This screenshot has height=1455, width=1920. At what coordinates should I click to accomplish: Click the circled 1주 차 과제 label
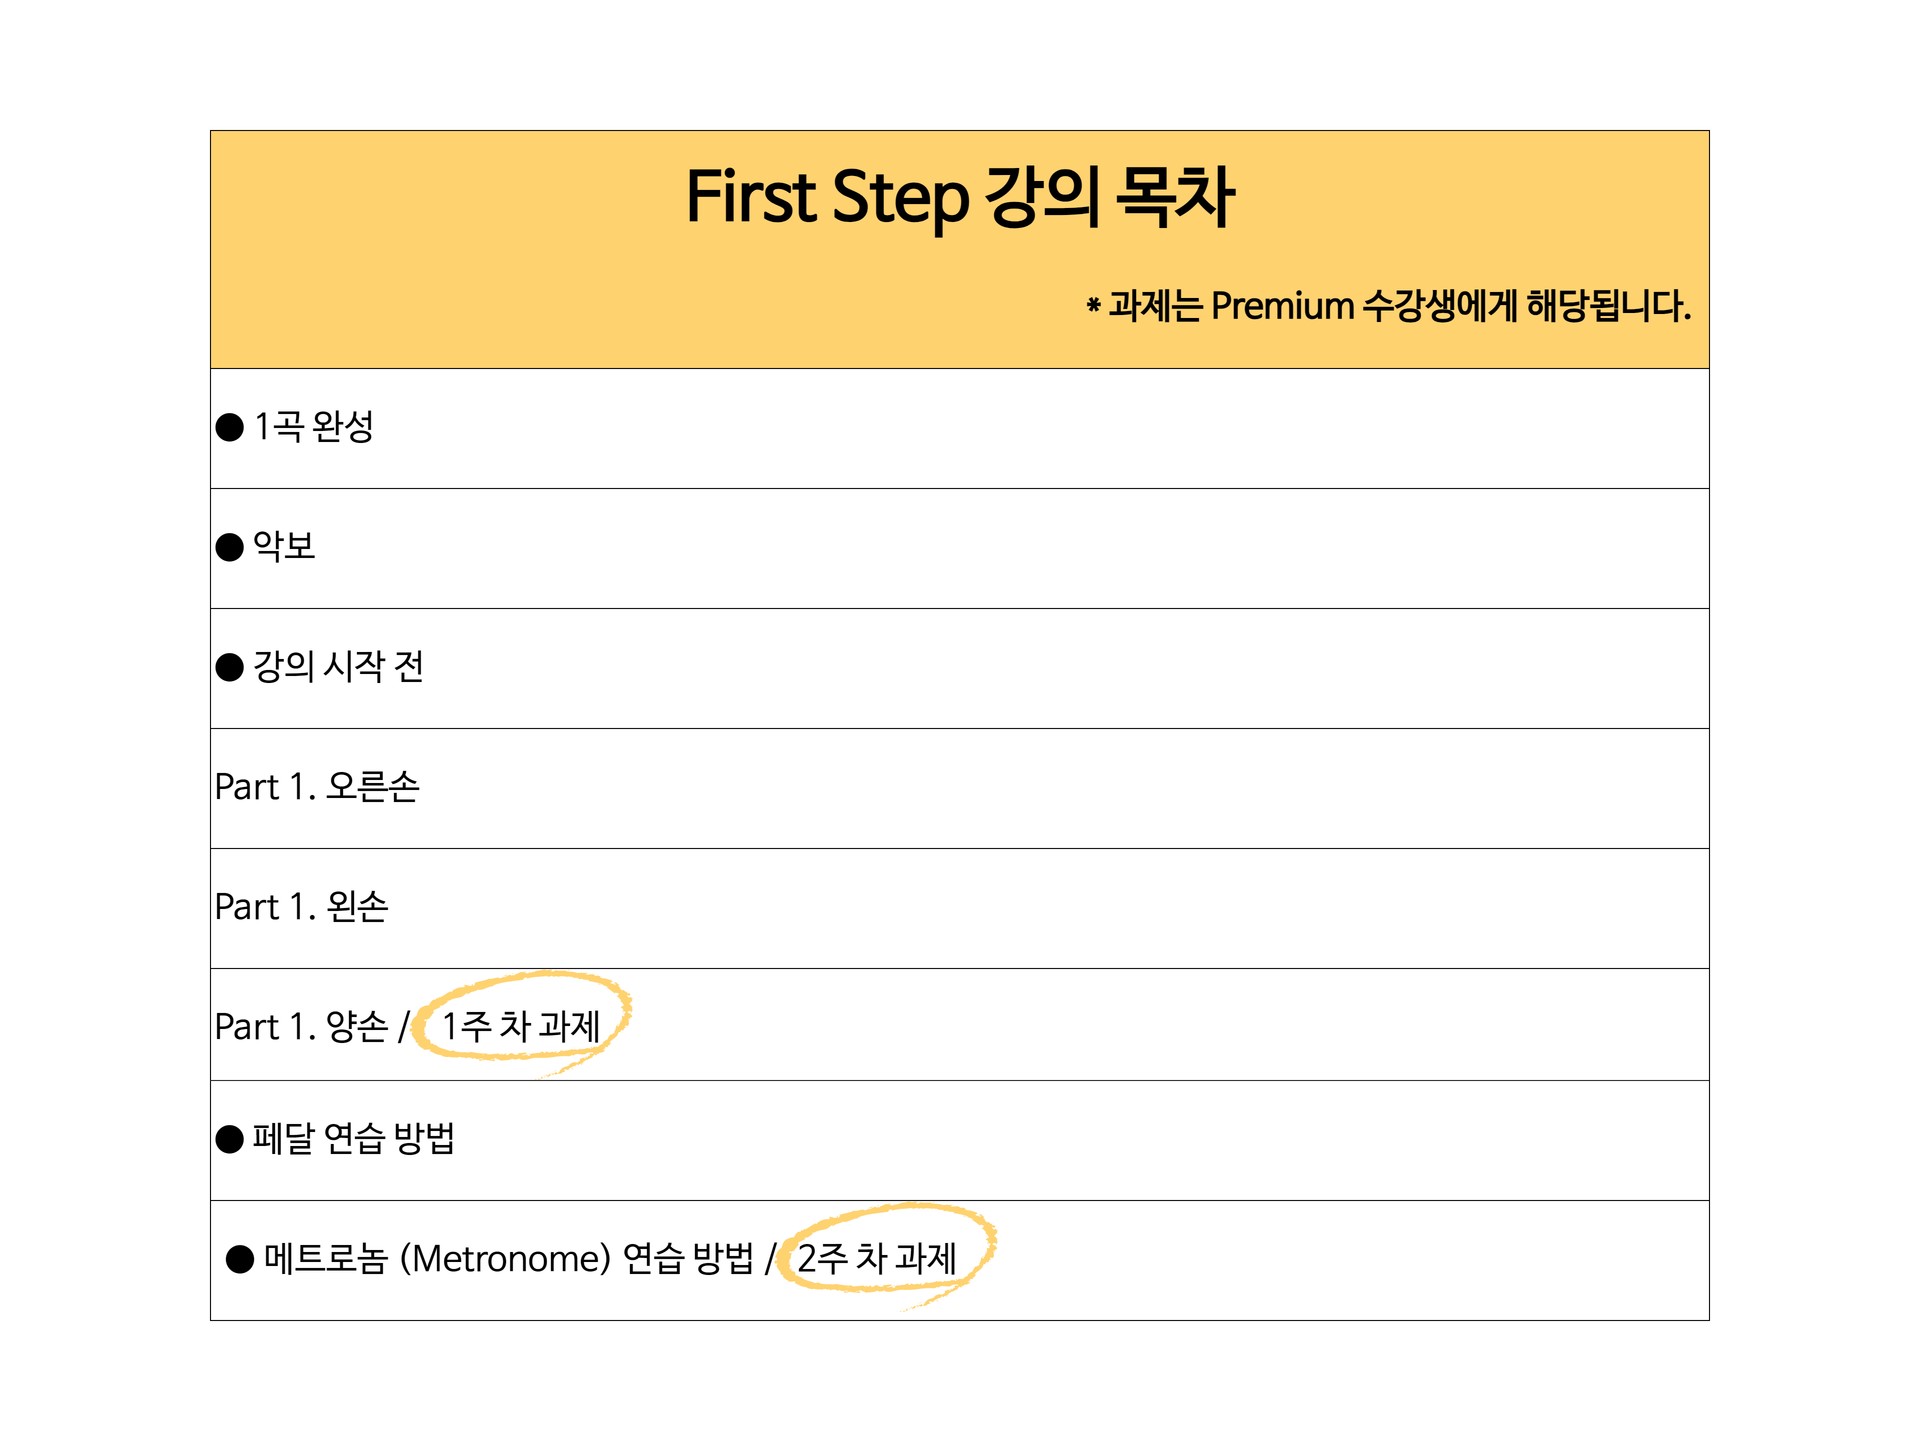pyautogui.click(x=521, y=1026)
